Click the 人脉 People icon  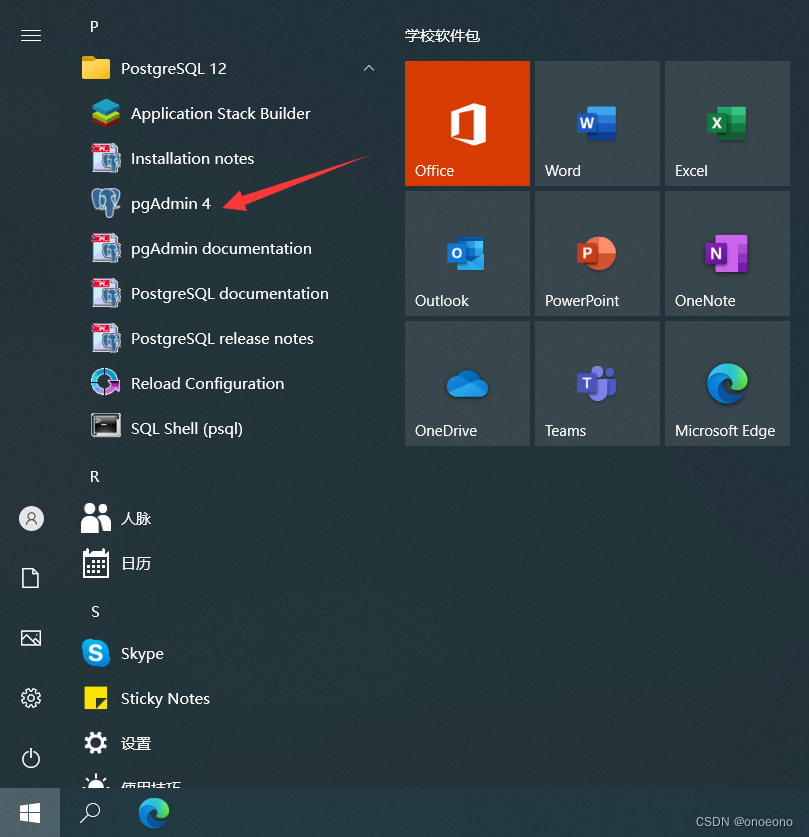tap(96, 518)
